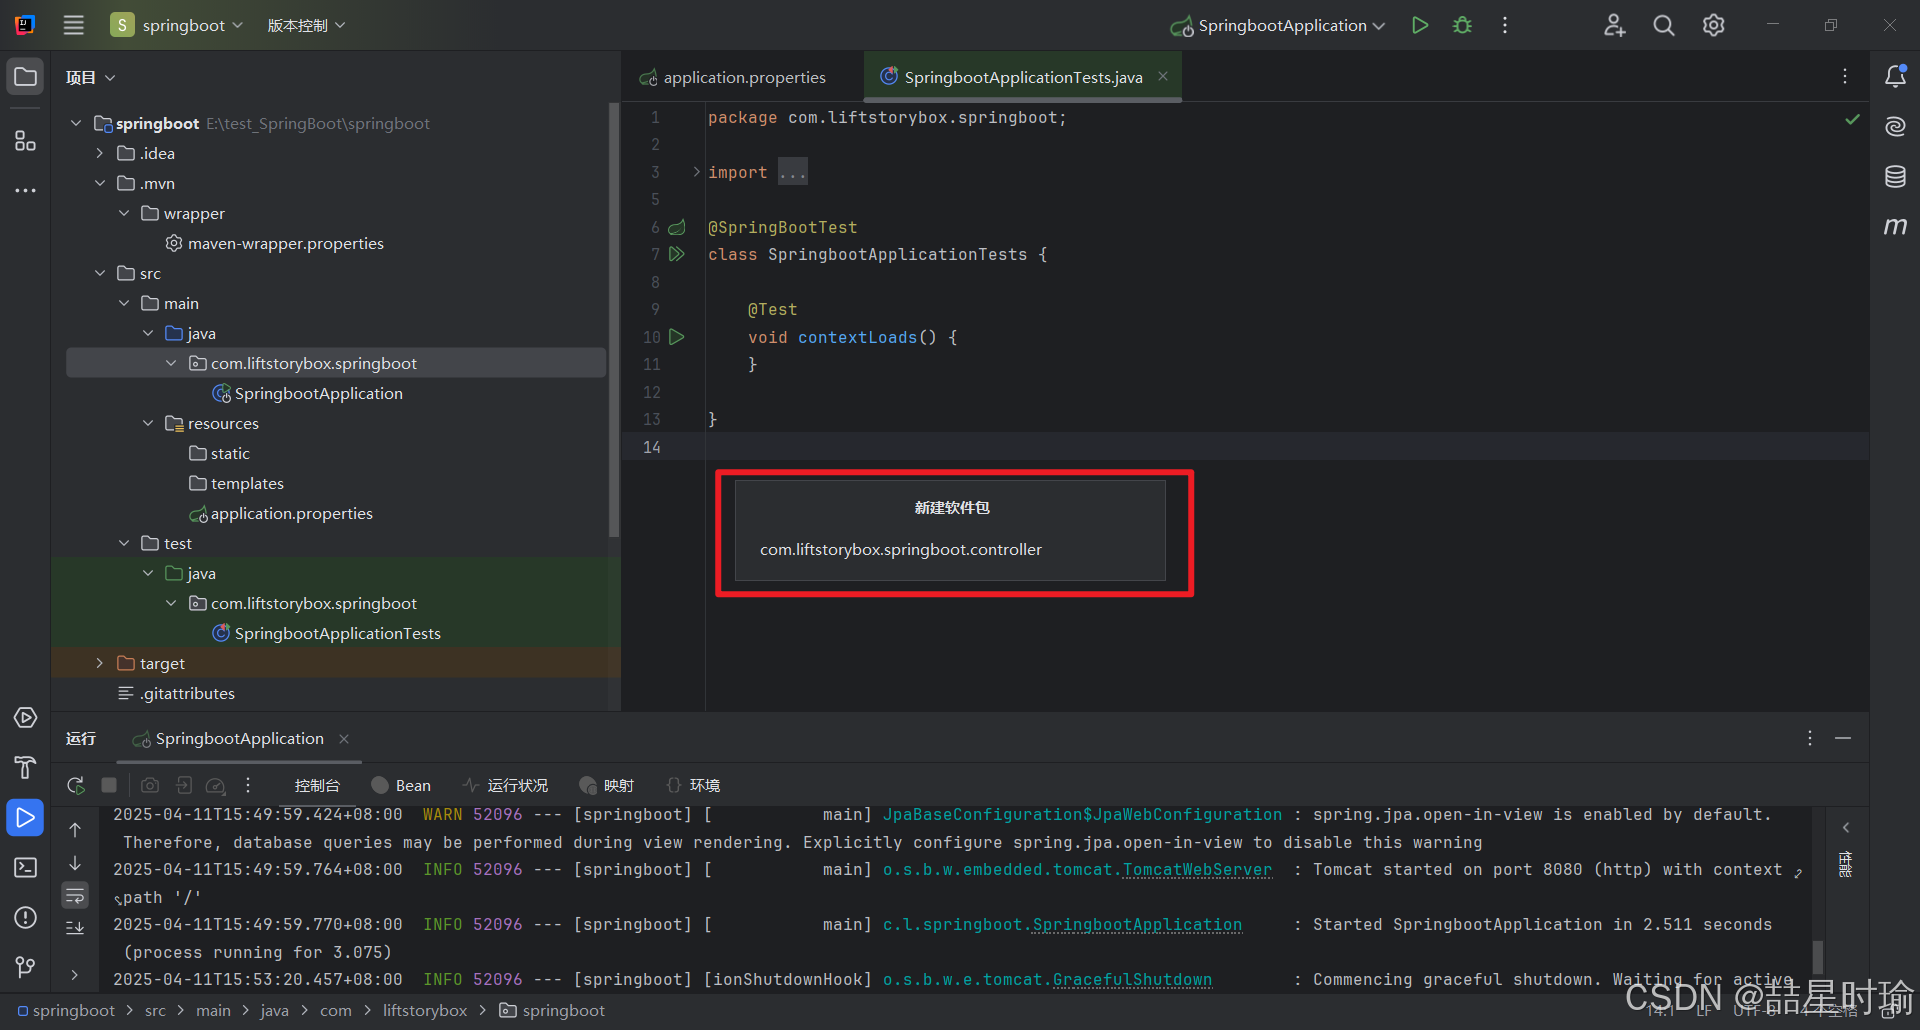Viewport: 1920px width, 1030px height.
Task: Click GracefulShutdown link in console
Action: point(1132,980)
